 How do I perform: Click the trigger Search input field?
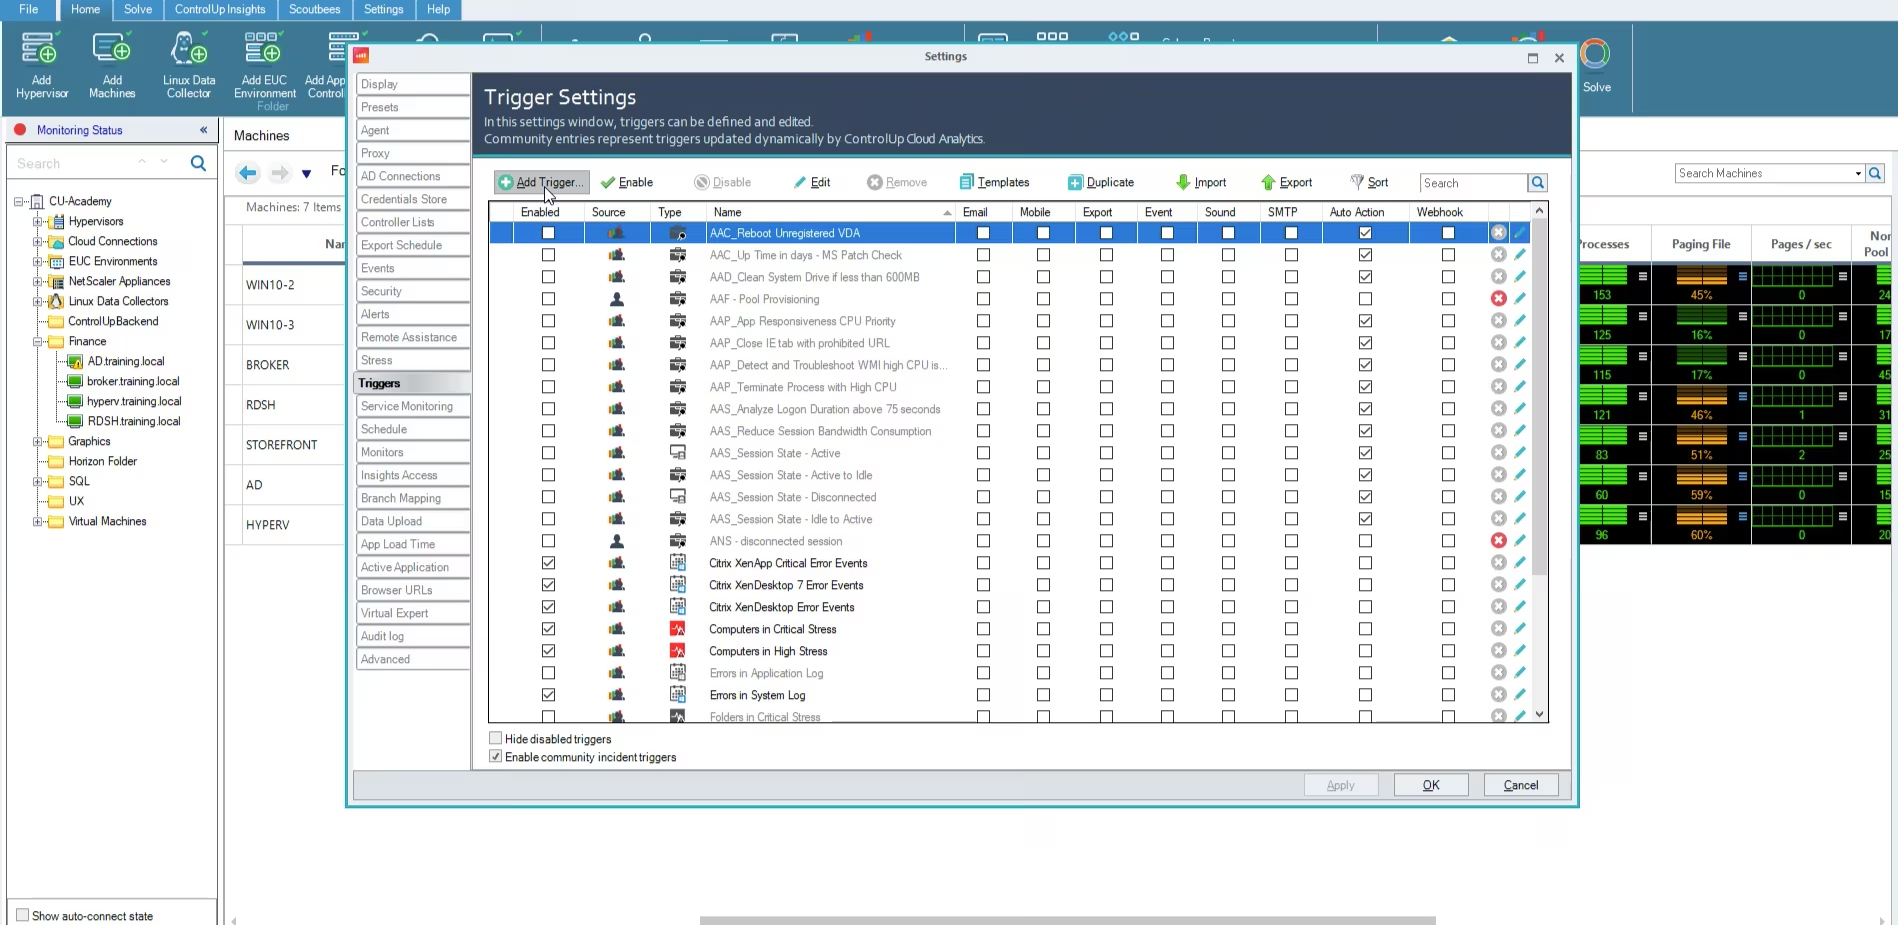click(1473, 183)
